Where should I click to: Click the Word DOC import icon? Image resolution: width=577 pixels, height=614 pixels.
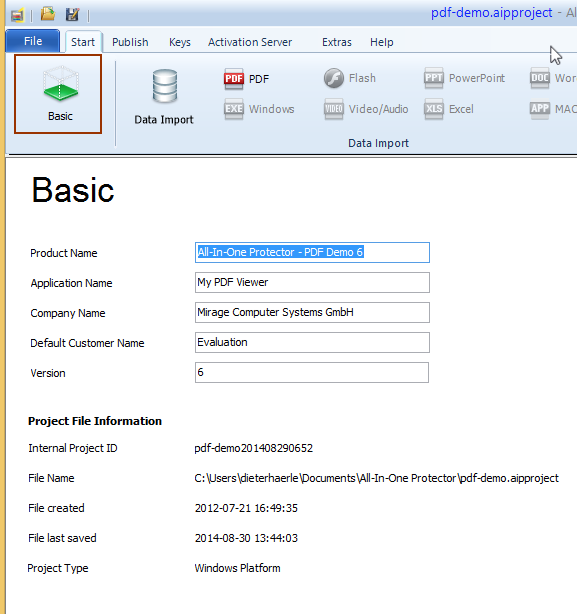tap(540, 78)
